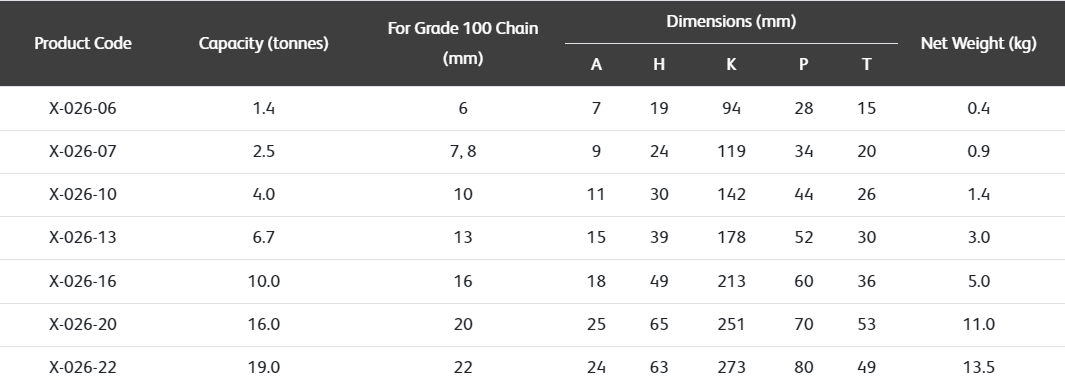1065x386 pixels.
Task: Click the 19.0 tonnes capacity cell
Action: [264, 367]
